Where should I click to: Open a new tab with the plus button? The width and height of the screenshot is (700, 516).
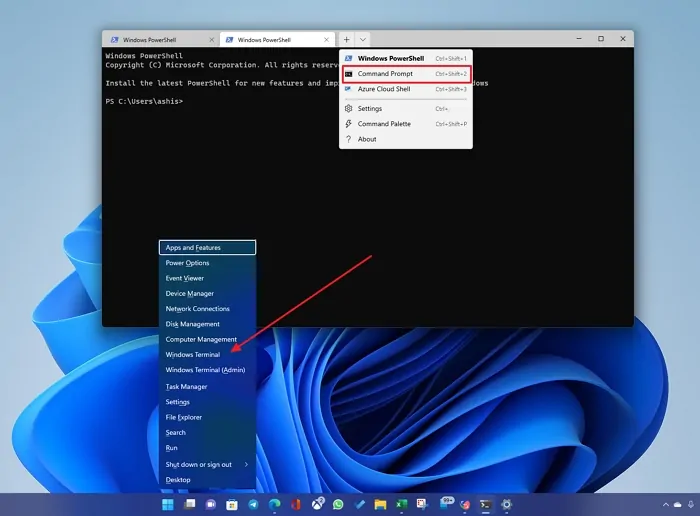point(346,39)
